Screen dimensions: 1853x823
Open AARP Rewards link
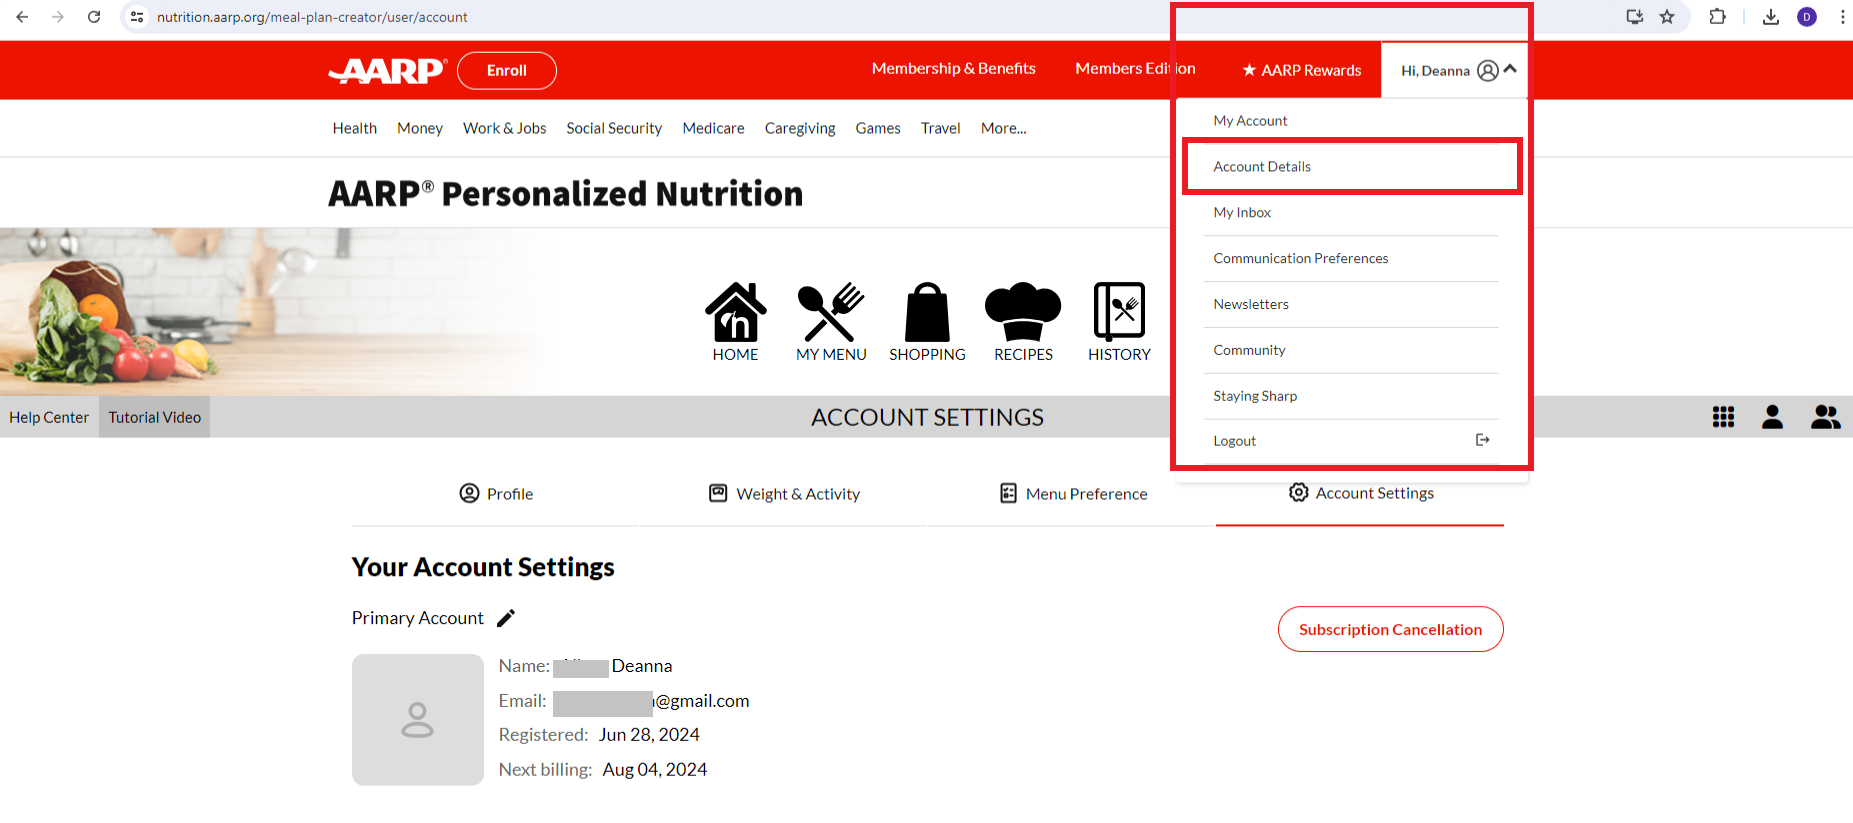coord(1302,70)
